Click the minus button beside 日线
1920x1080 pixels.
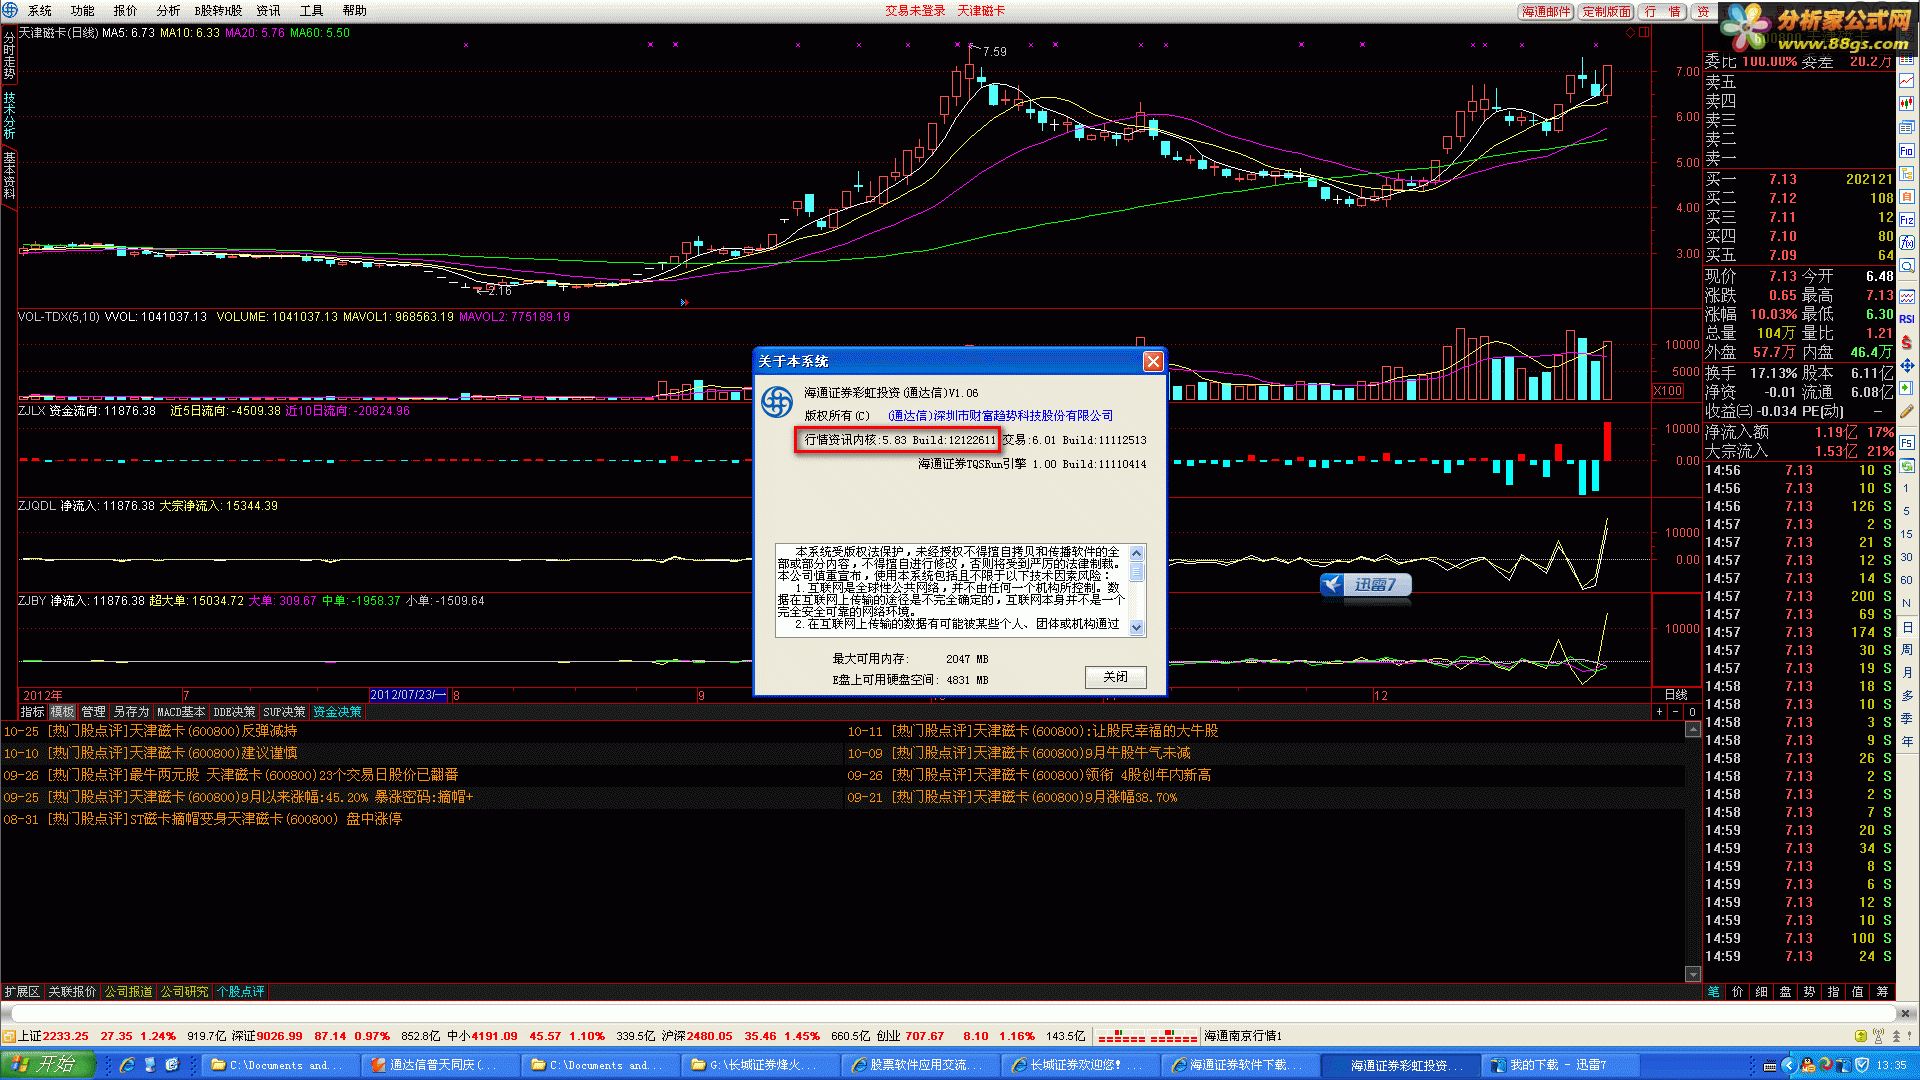tap(1675, 712)
